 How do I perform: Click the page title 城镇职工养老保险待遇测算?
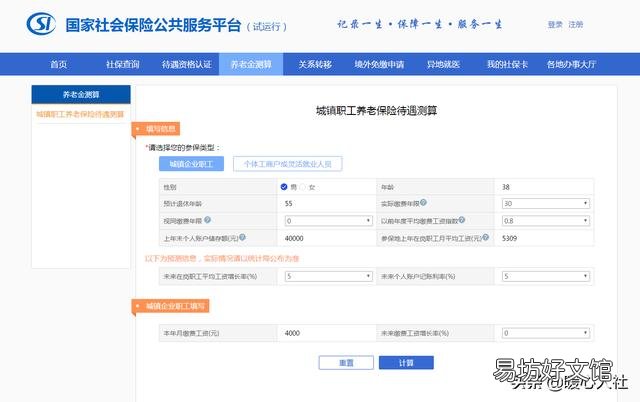tap(376, 111)
